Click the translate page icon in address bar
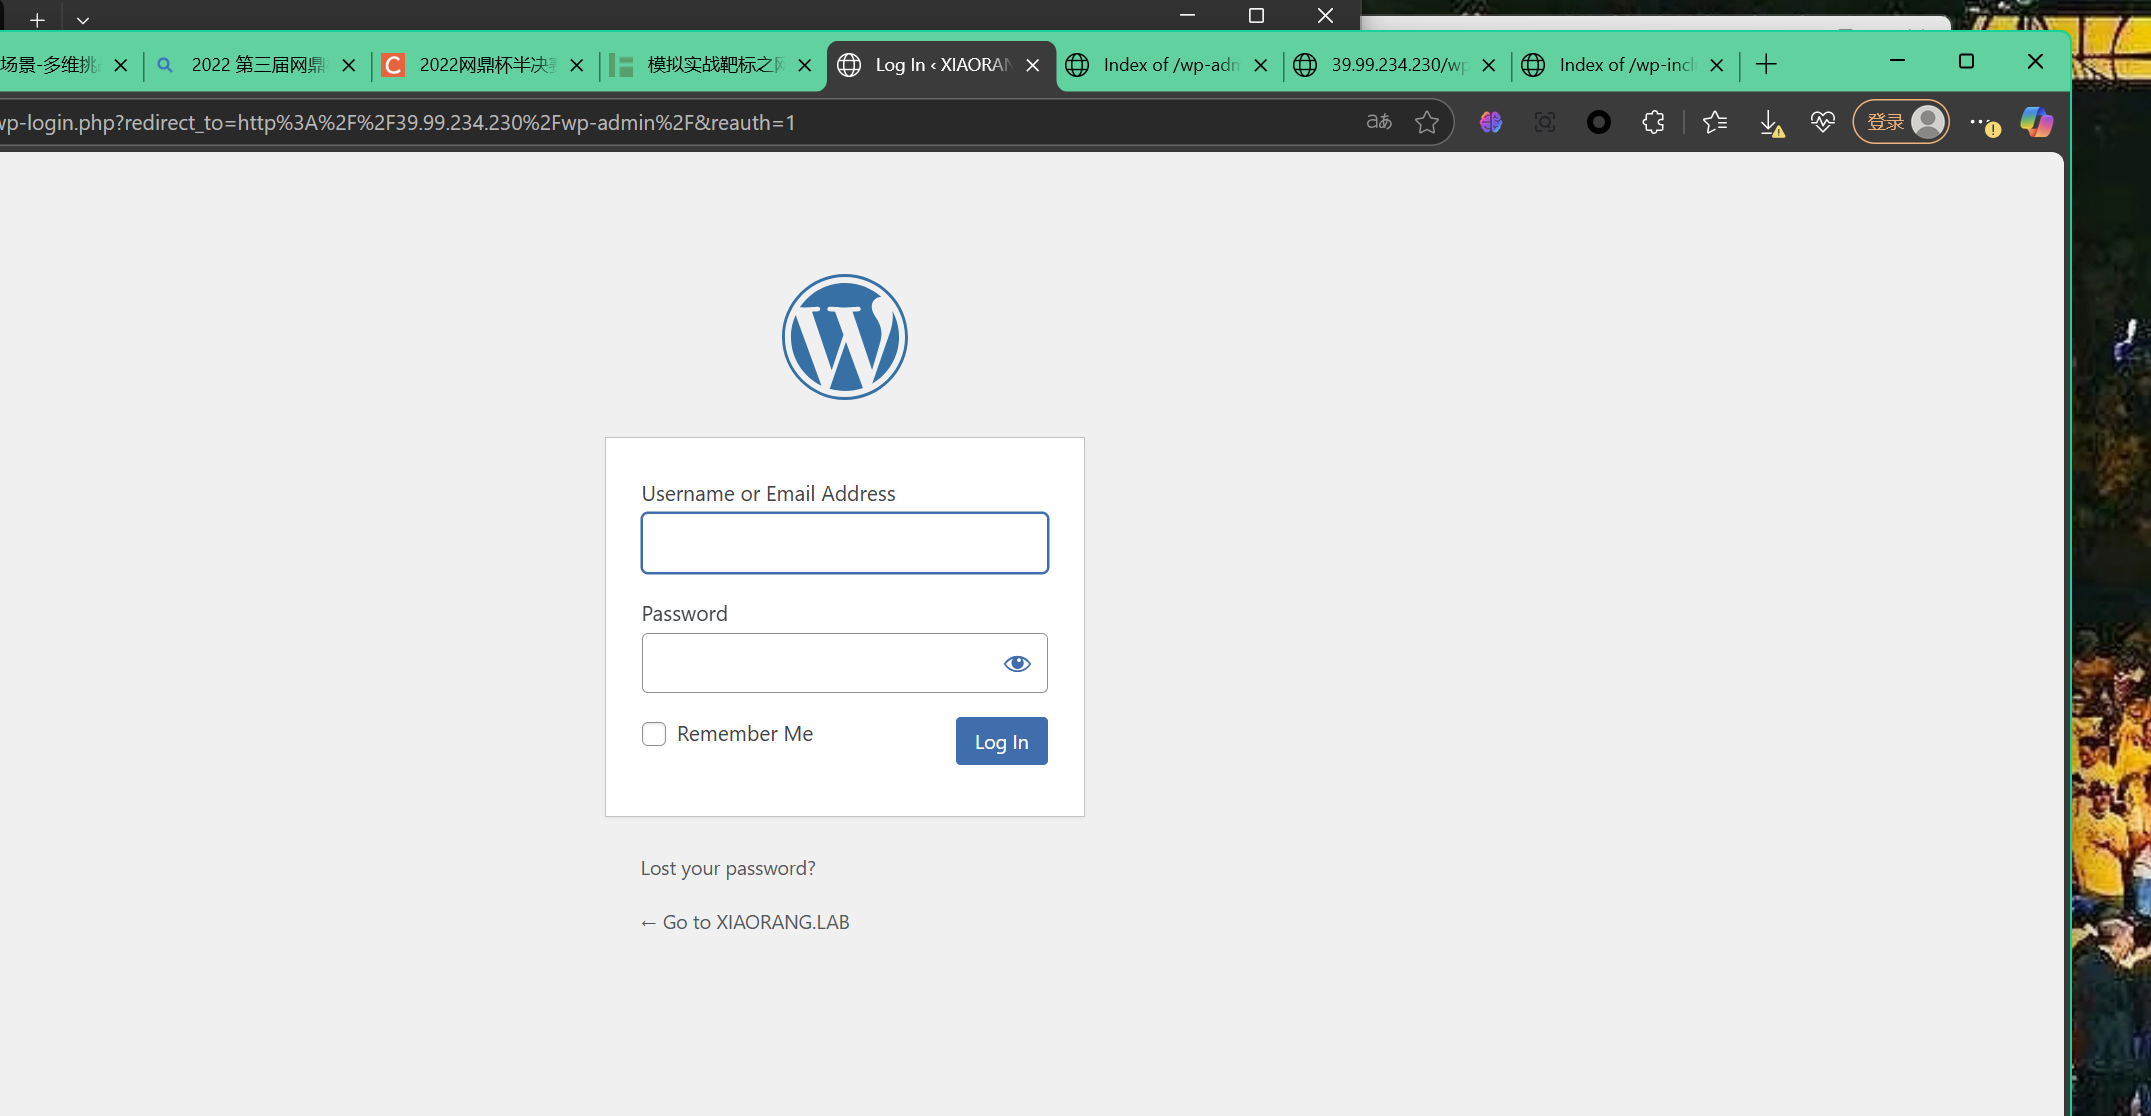Viewport: 2151px width, 1116px height. point(1379,122)
